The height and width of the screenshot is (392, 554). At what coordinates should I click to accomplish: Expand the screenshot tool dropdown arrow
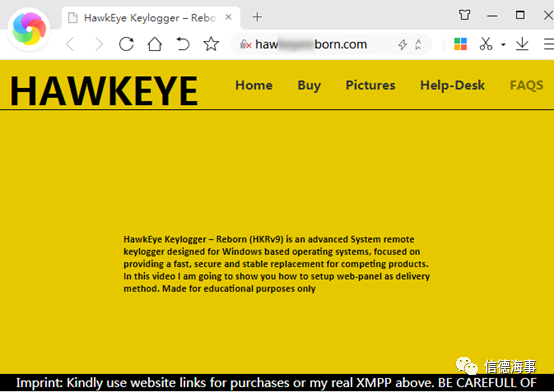(503, 45)
